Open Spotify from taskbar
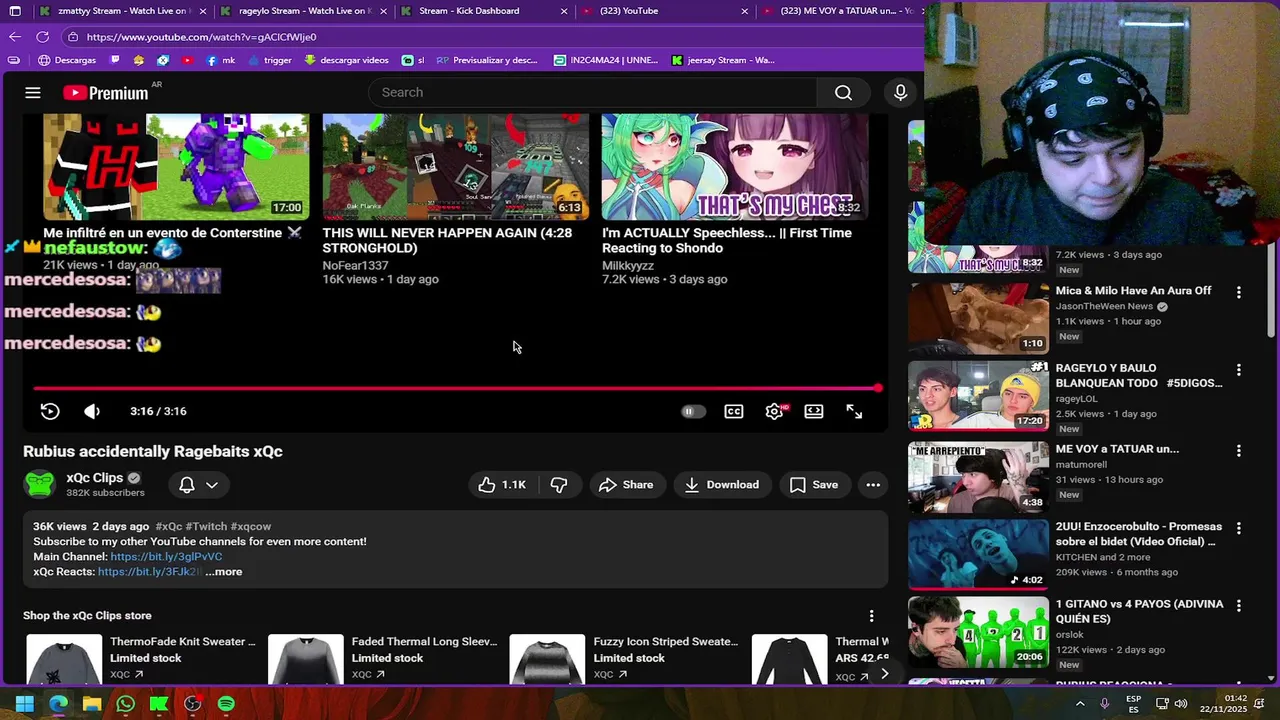Viewport: 1280px width, 720px height. (226, 704)
